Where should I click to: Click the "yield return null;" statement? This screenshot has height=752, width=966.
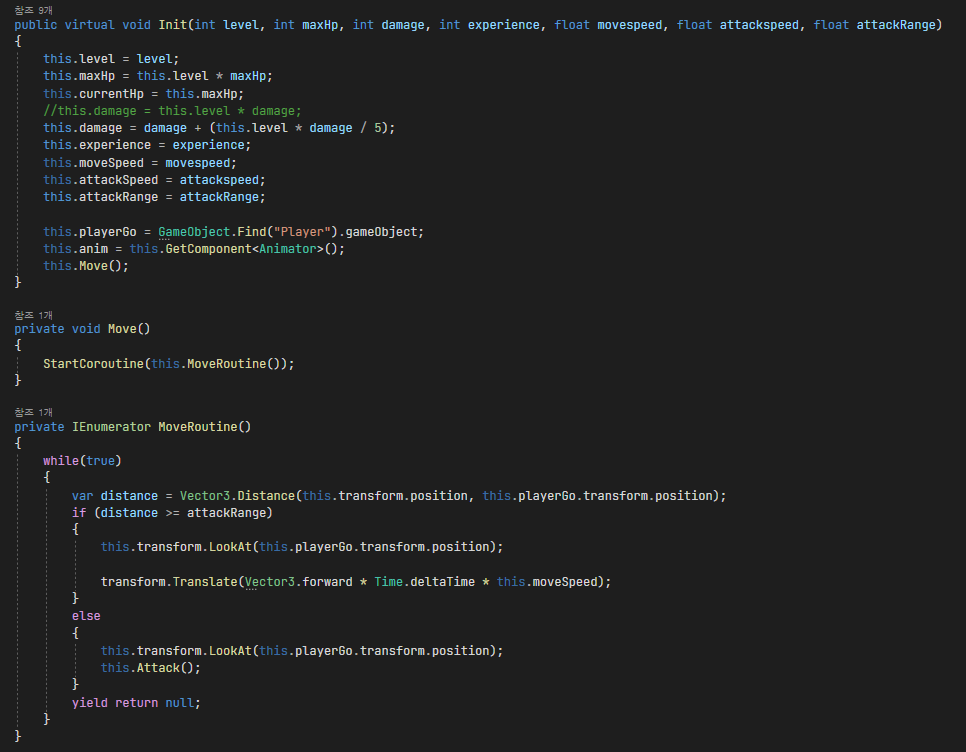coord(136,703)
